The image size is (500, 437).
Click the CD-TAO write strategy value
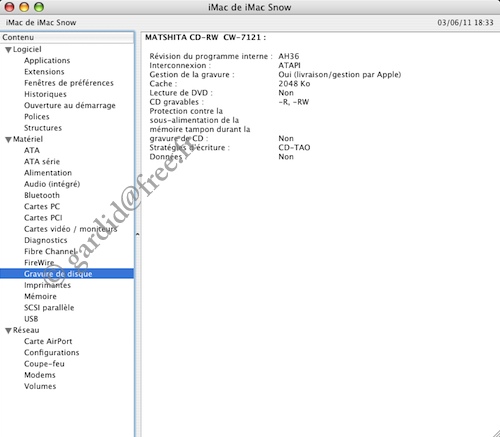tap(294, 148)
